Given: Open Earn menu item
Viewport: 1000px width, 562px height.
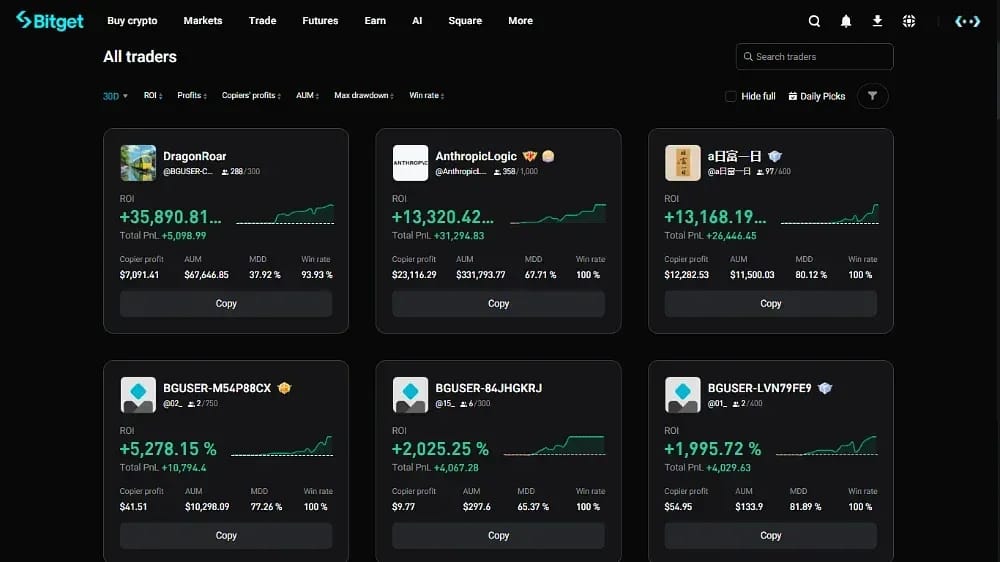Looking at the screenshot, I should click(375, 20).
